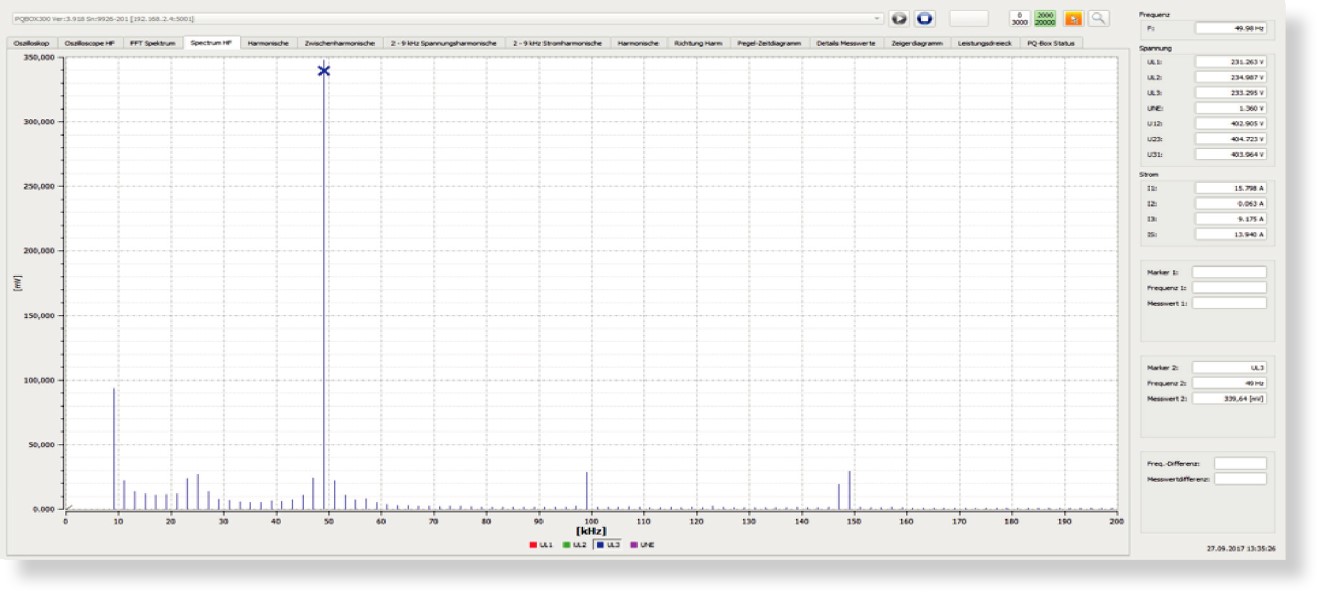Select the green 2000–20000 range button
The image size is (1318, 592).
click(1045, 18)
